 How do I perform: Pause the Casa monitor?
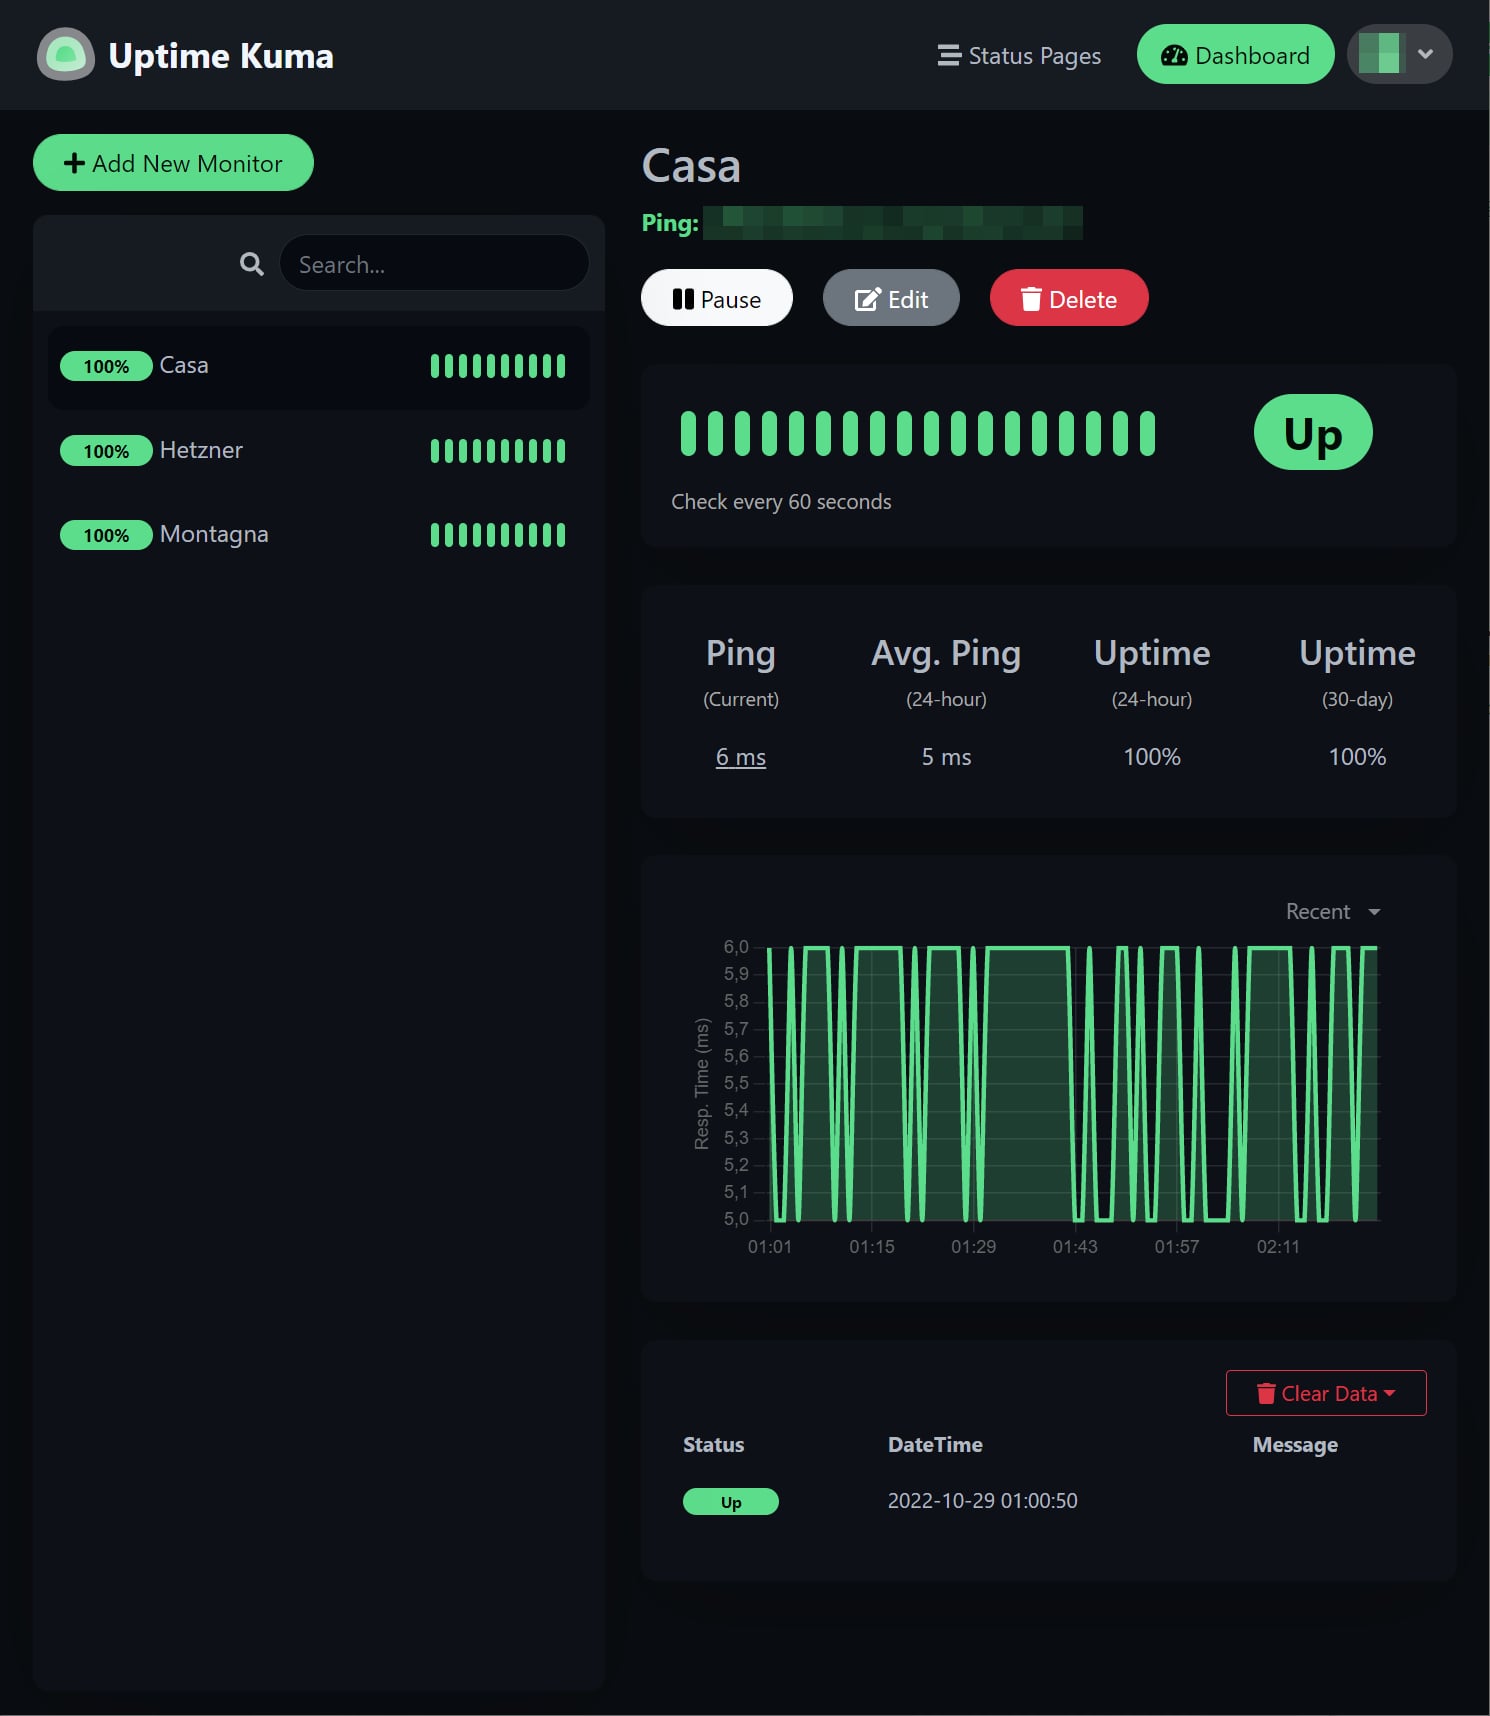click(716, 298)
